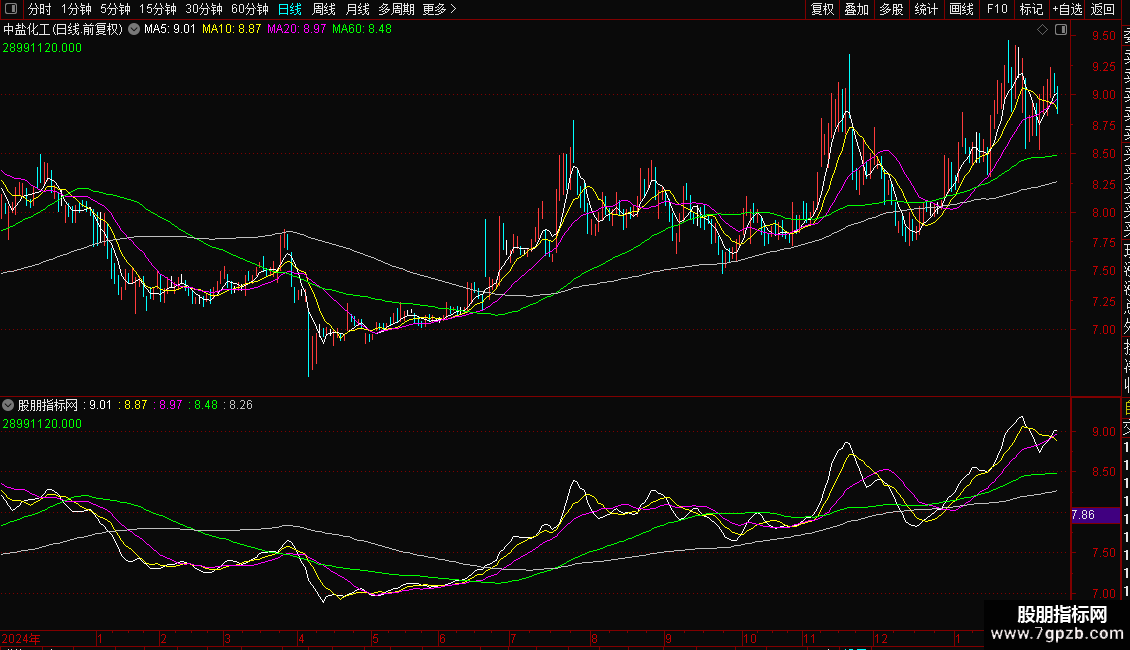Select the 周线 weekly chart period
The width and height of the screenshot is (1130, 650).
point(324,9)
